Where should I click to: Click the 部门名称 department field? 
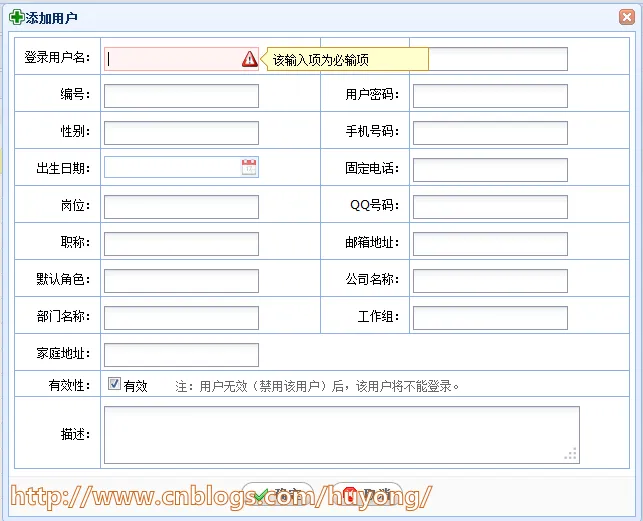(x=181, y=318)
